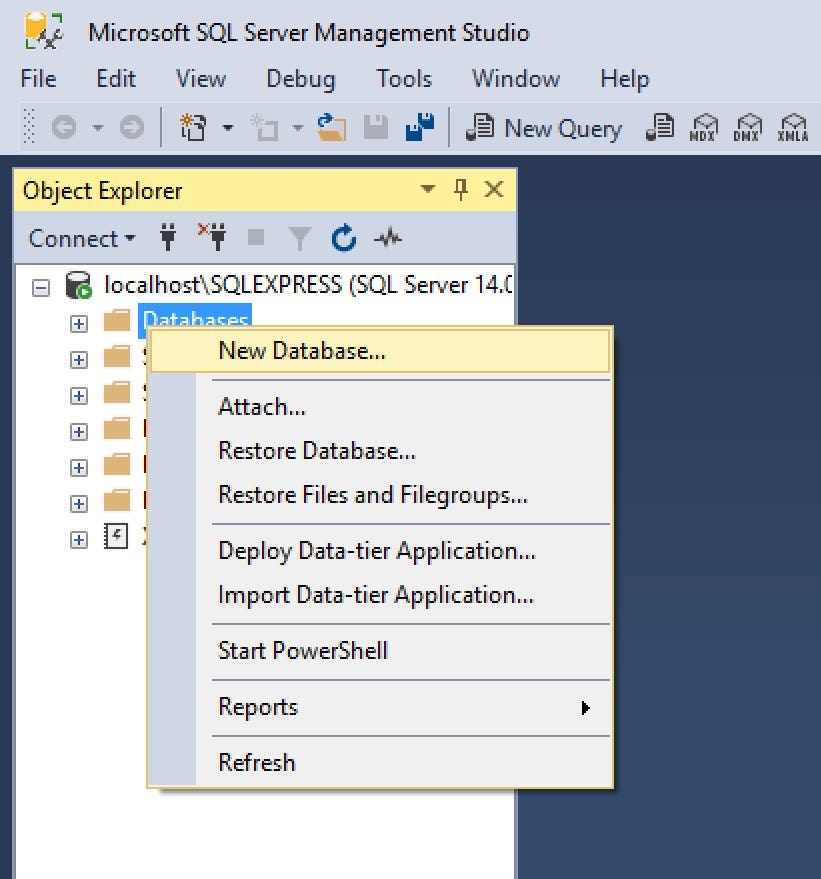Open the navigate-backward dropdown arrow
Image resolution: width=821 pixels, height=879 pixels.
click(x=95, y=128)
